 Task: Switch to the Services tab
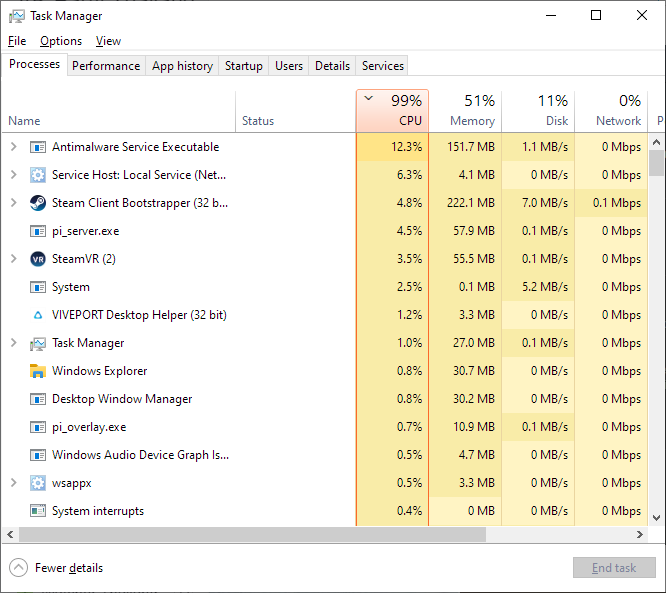[383, 66]
